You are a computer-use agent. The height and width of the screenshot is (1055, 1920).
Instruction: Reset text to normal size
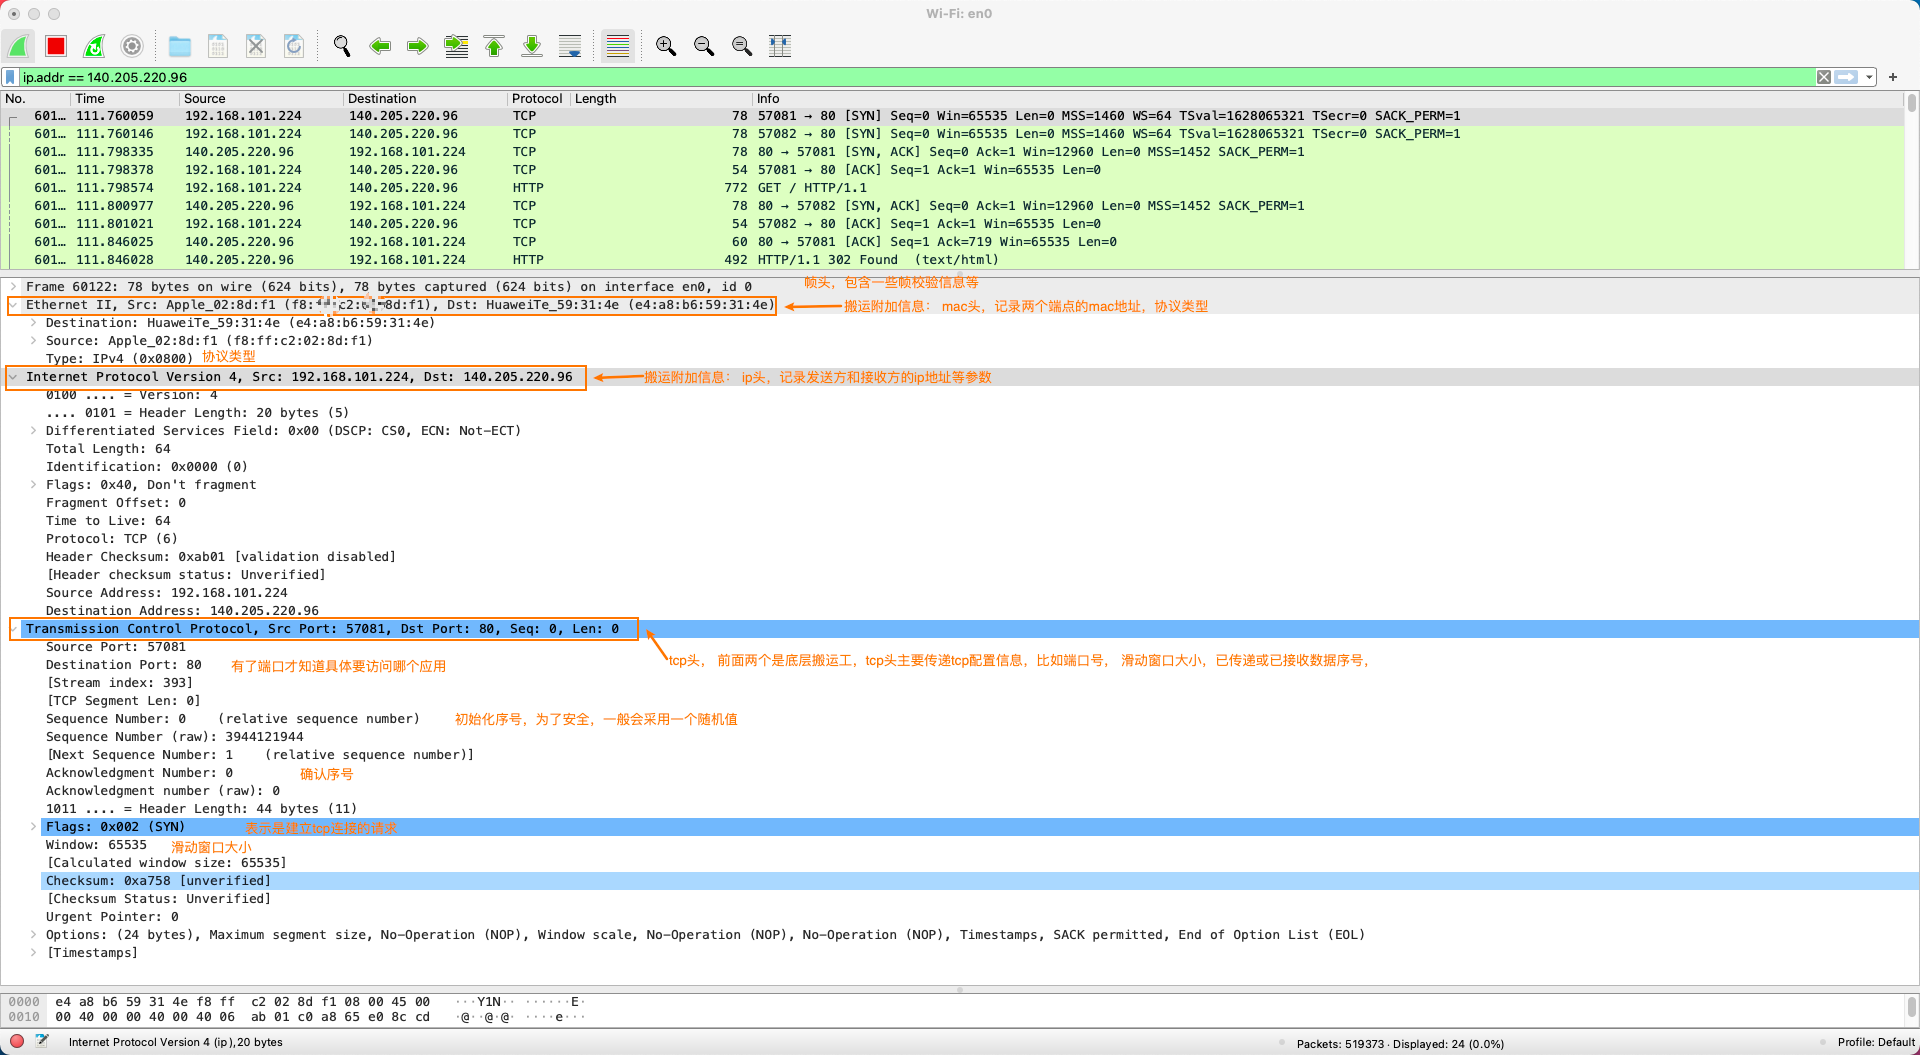(x=742, y=46)
